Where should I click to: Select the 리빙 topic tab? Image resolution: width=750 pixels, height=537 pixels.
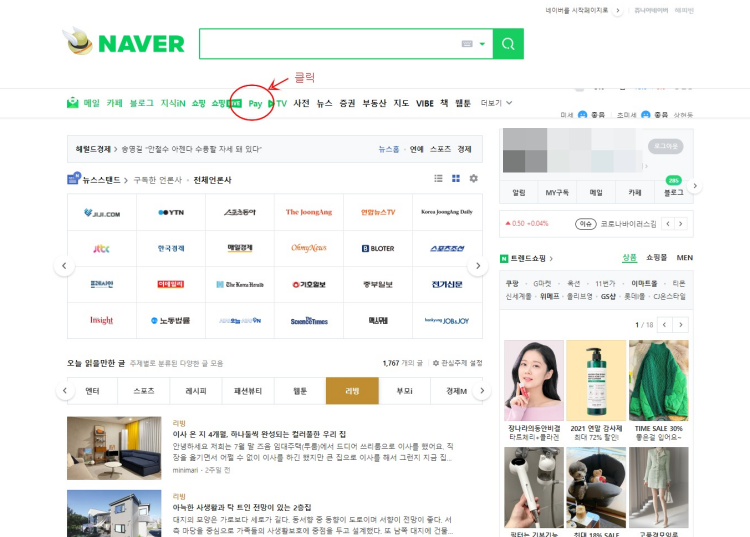click(352, 391)
